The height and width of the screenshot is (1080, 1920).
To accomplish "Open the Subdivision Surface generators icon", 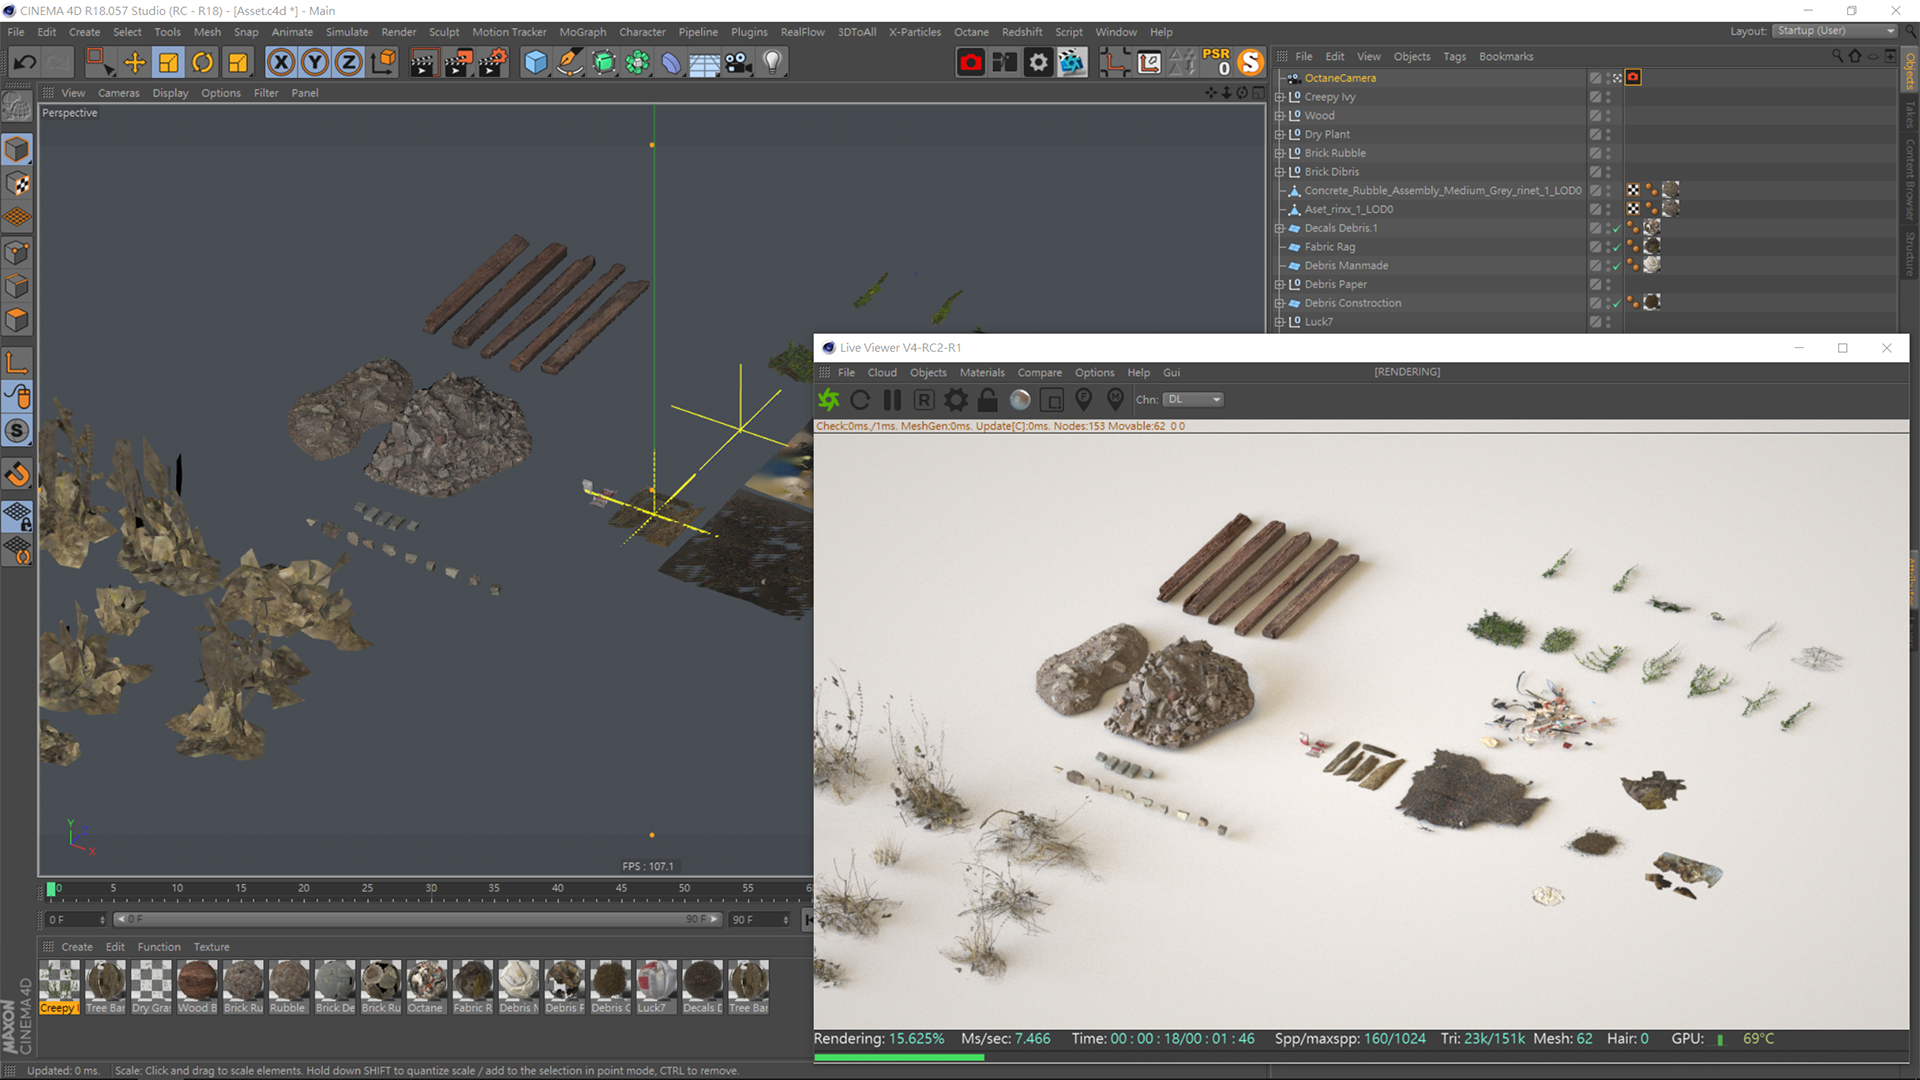I will tap(604, 63).
